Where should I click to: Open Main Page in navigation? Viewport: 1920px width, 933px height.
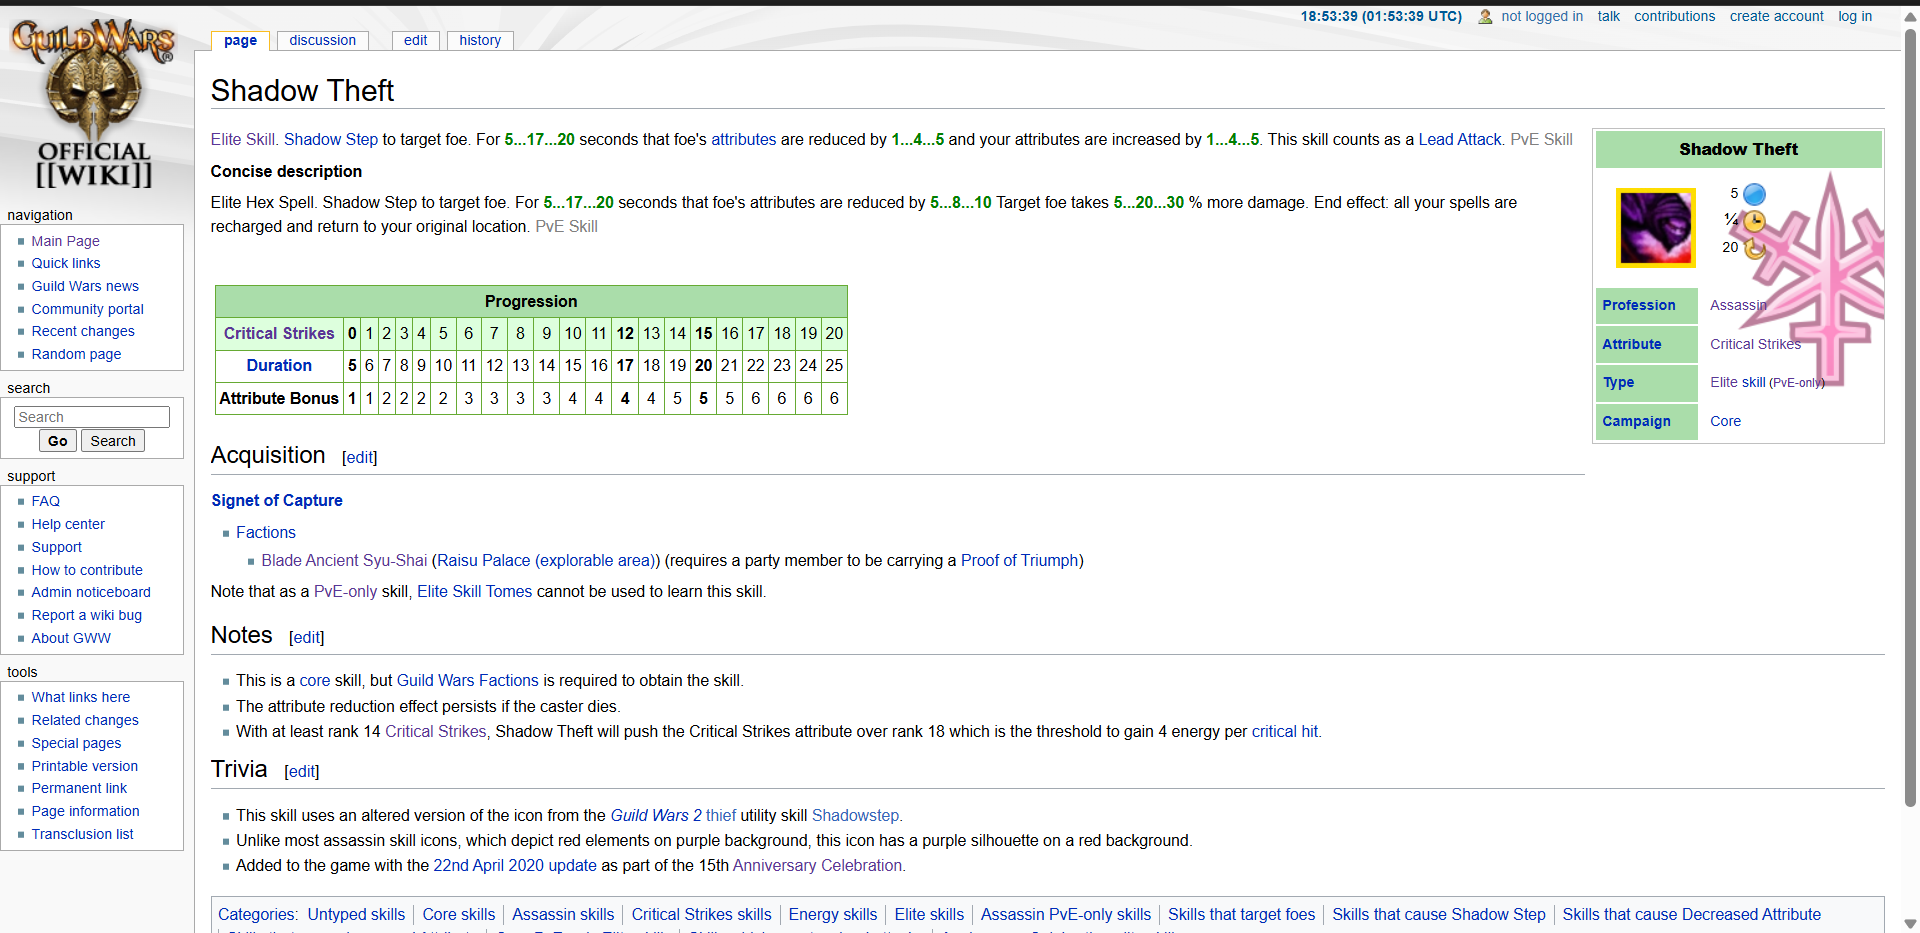pyautogui.click(x=65, y=241)
